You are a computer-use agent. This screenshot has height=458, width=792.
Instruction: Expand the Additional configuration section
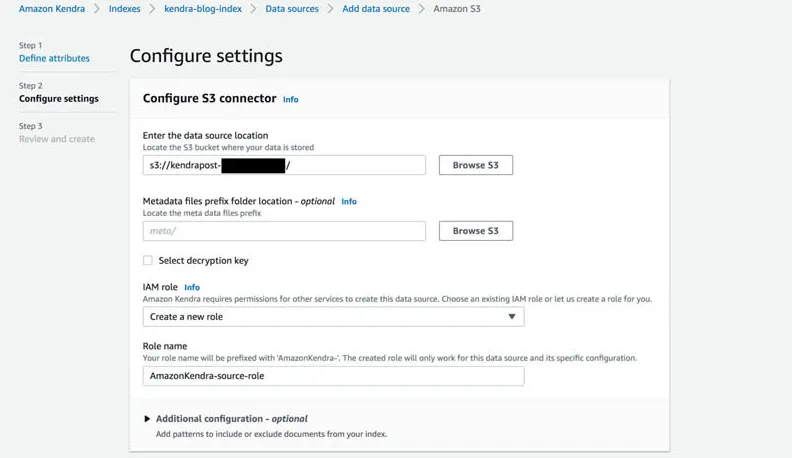click(x=231, y=419)
